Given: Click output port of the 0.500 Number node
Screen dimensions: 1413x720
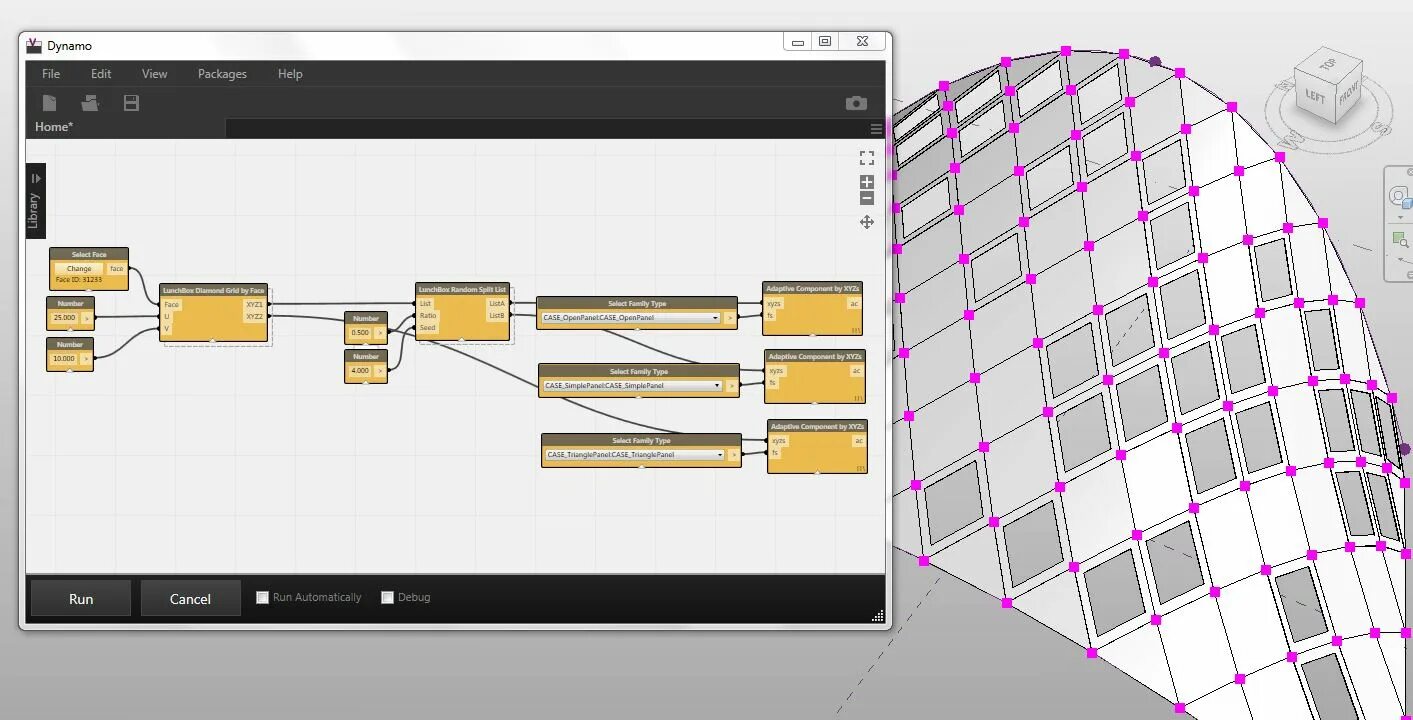Looking at the screenshot, I should pyautogui.click(x=380, y=332).
